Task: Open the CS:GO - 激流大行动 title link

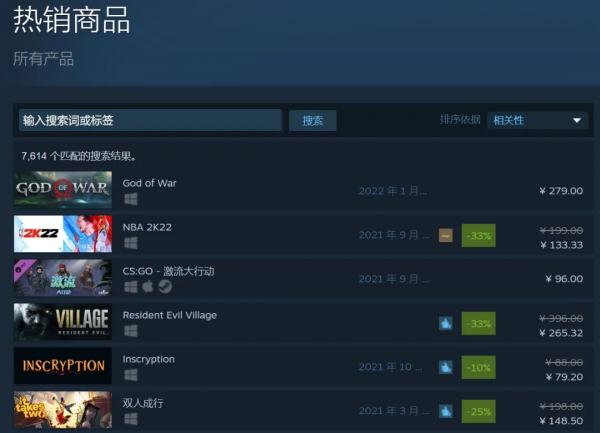Action: (168, 271)
